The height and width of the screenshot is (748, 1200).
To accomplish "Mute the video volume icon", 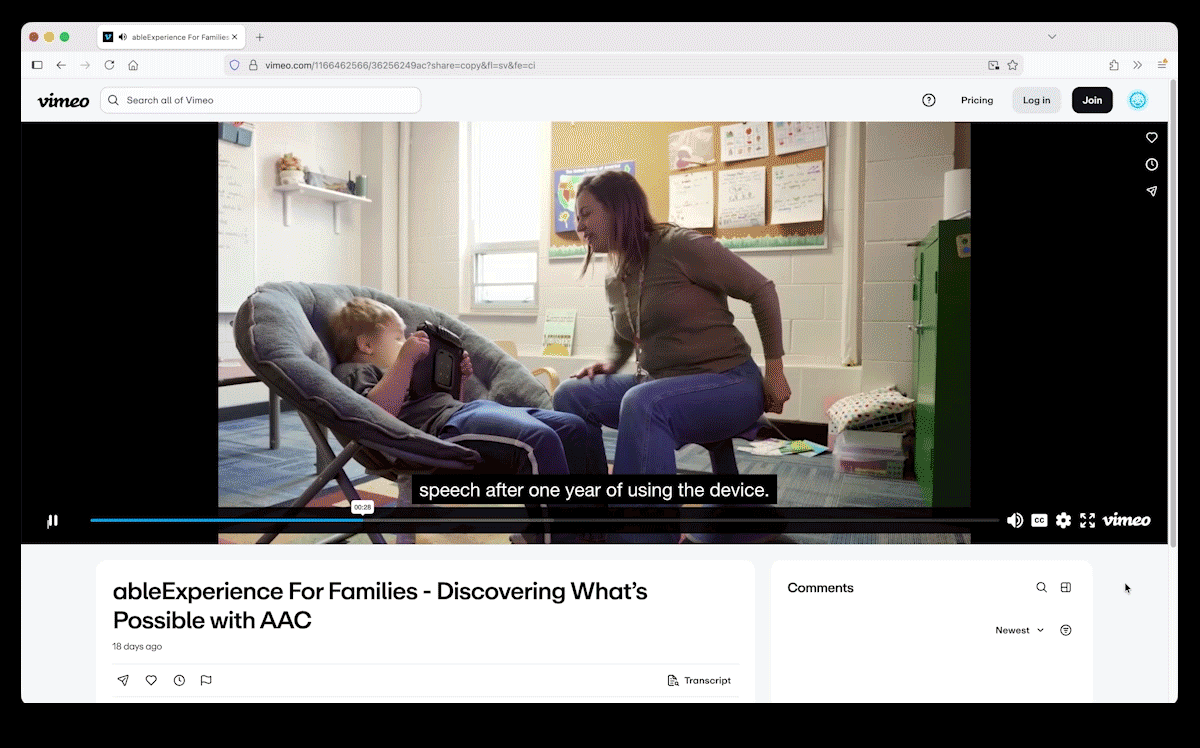I will click(x=1015, y=520).
